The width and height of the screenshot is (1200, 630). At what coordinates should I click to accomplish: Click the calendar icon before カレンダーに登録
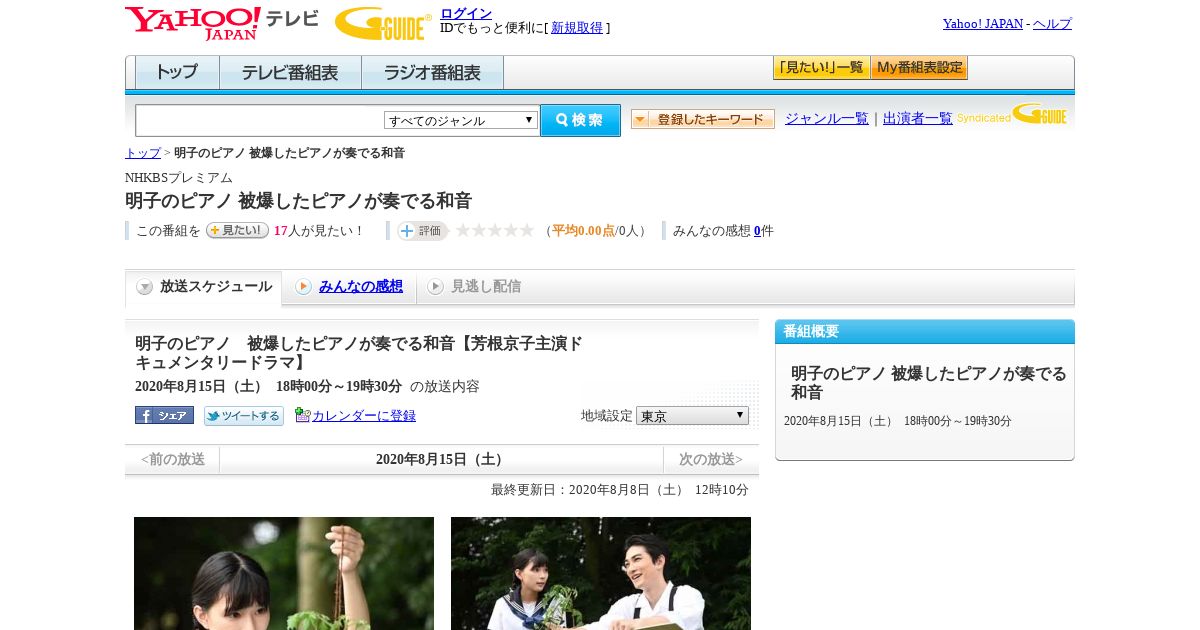pyautogui.click(x=303, y=415)
